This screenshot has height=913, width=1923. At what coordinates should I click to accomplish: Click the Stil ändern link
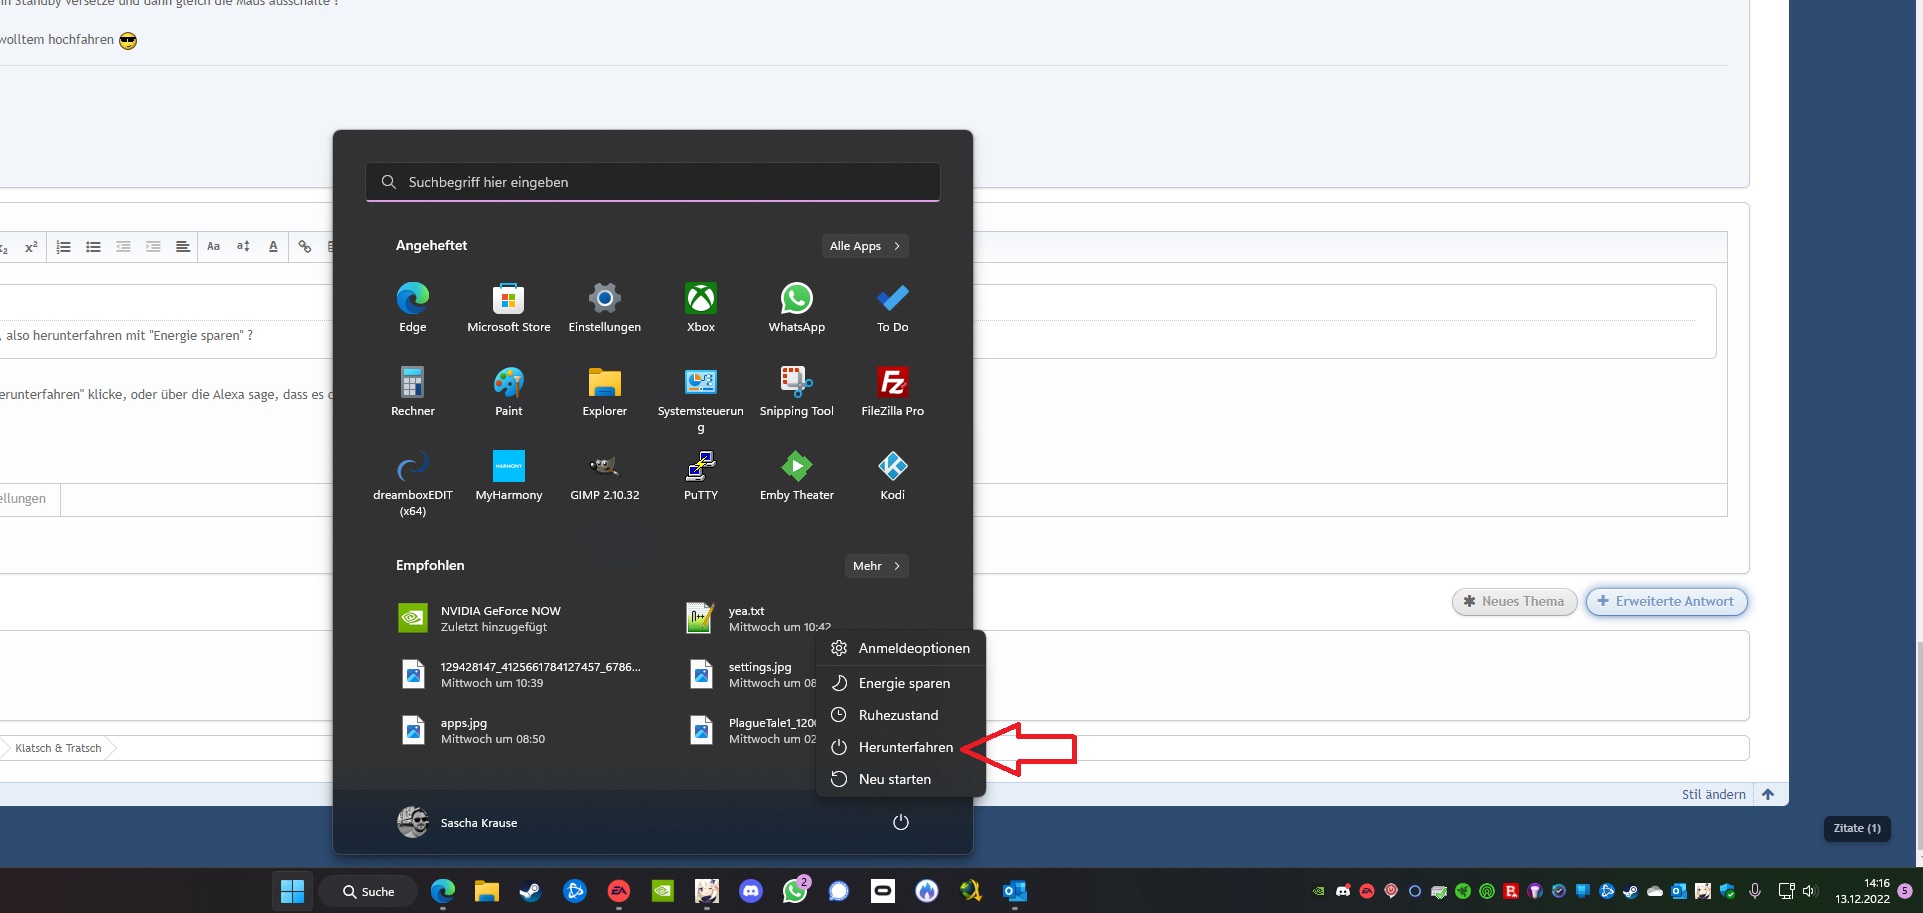[1713, 794]
